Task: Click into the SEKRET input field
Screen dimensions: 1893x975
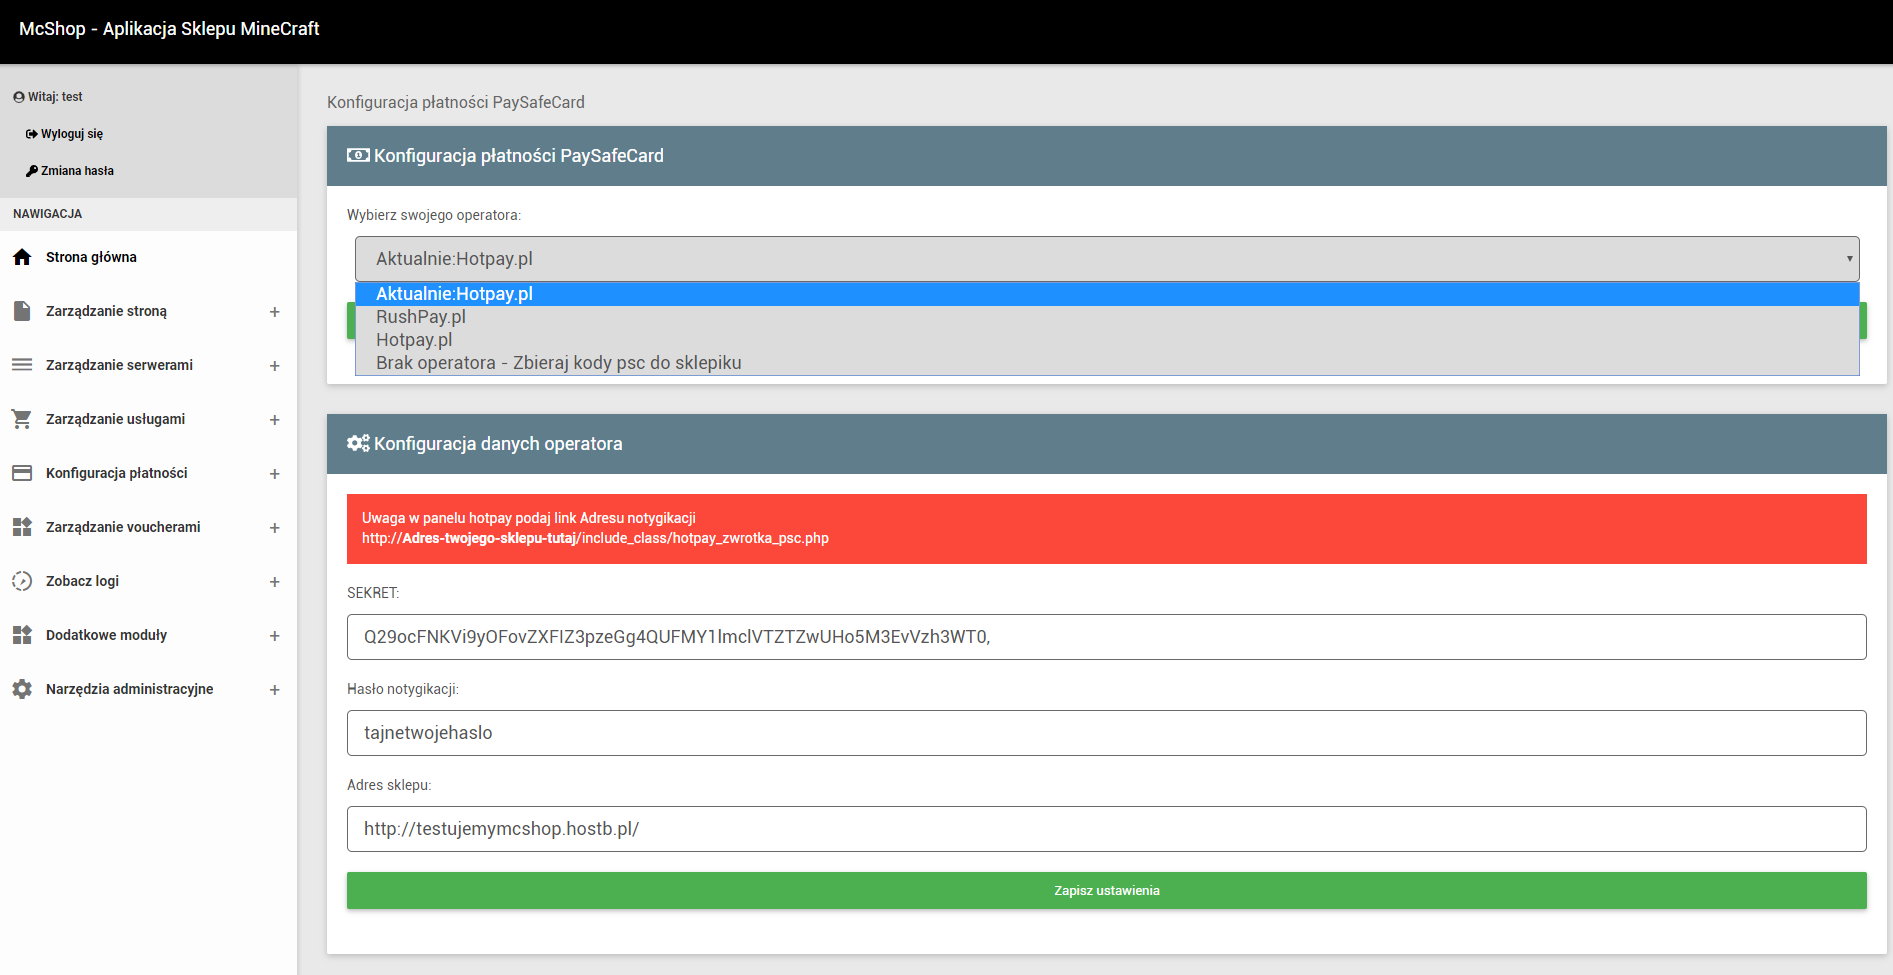Action: point(1107,637)
